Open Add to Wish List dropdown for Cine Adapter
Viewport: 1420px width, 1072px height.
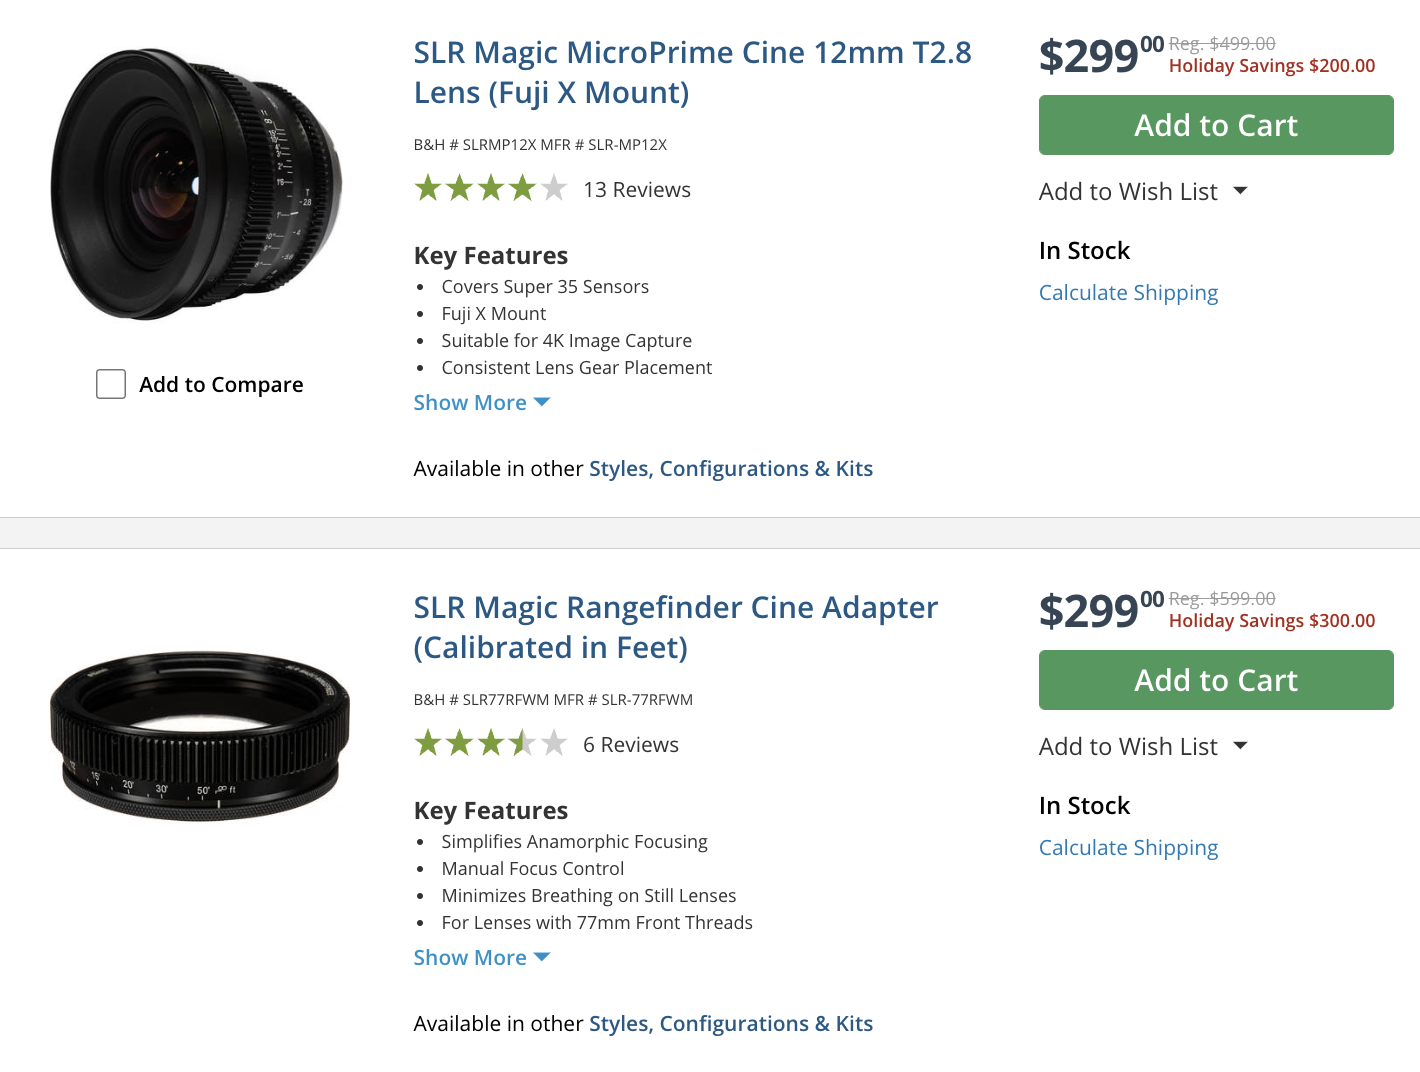point(1142,747)
